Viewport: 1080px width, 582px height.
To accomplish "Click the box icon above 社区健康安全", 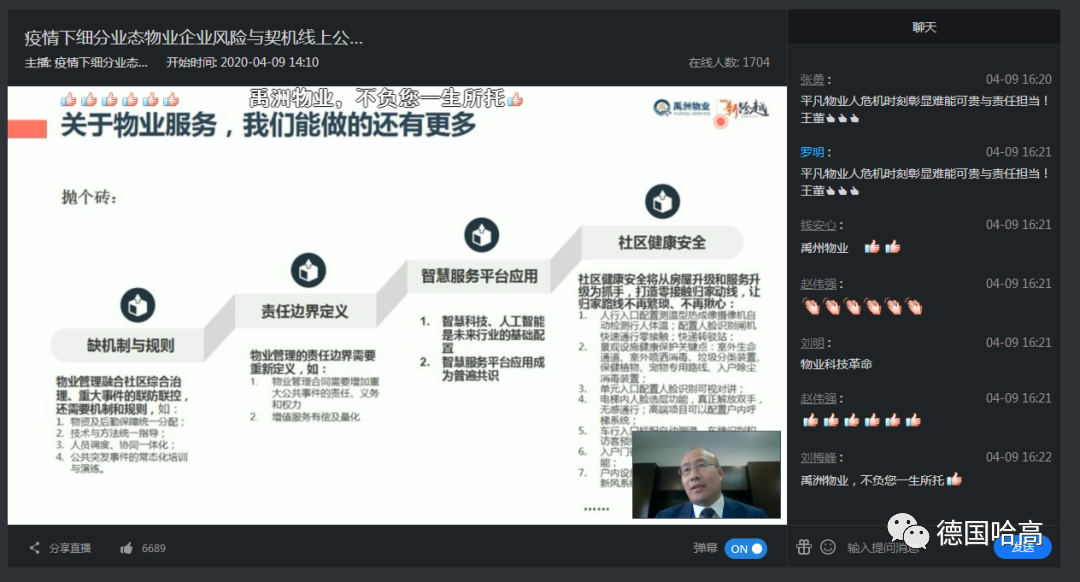I will tap(663, 201).
